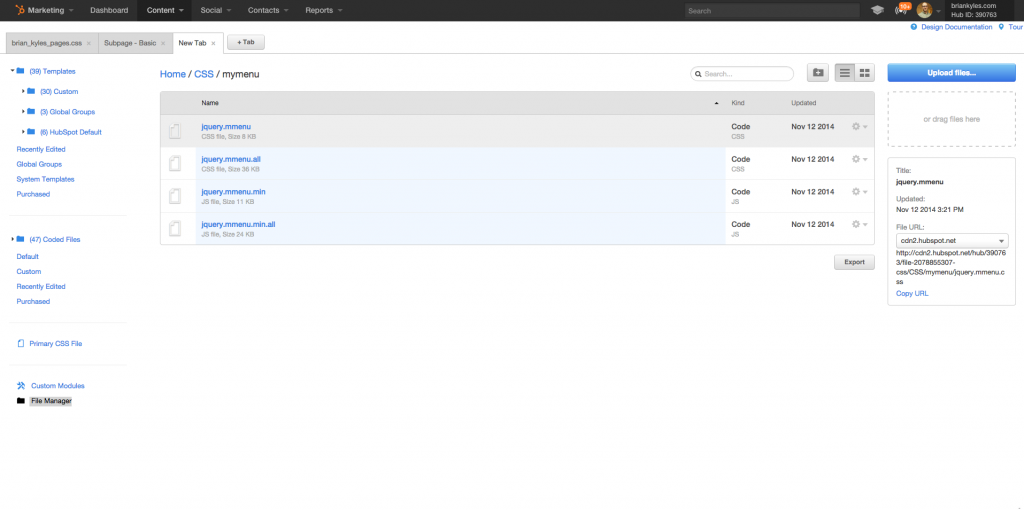This screenshot has width=1024, height=510.
Task: Open gear settings for jquery.mmenu.all row
Action: click(x=859, y=159)
